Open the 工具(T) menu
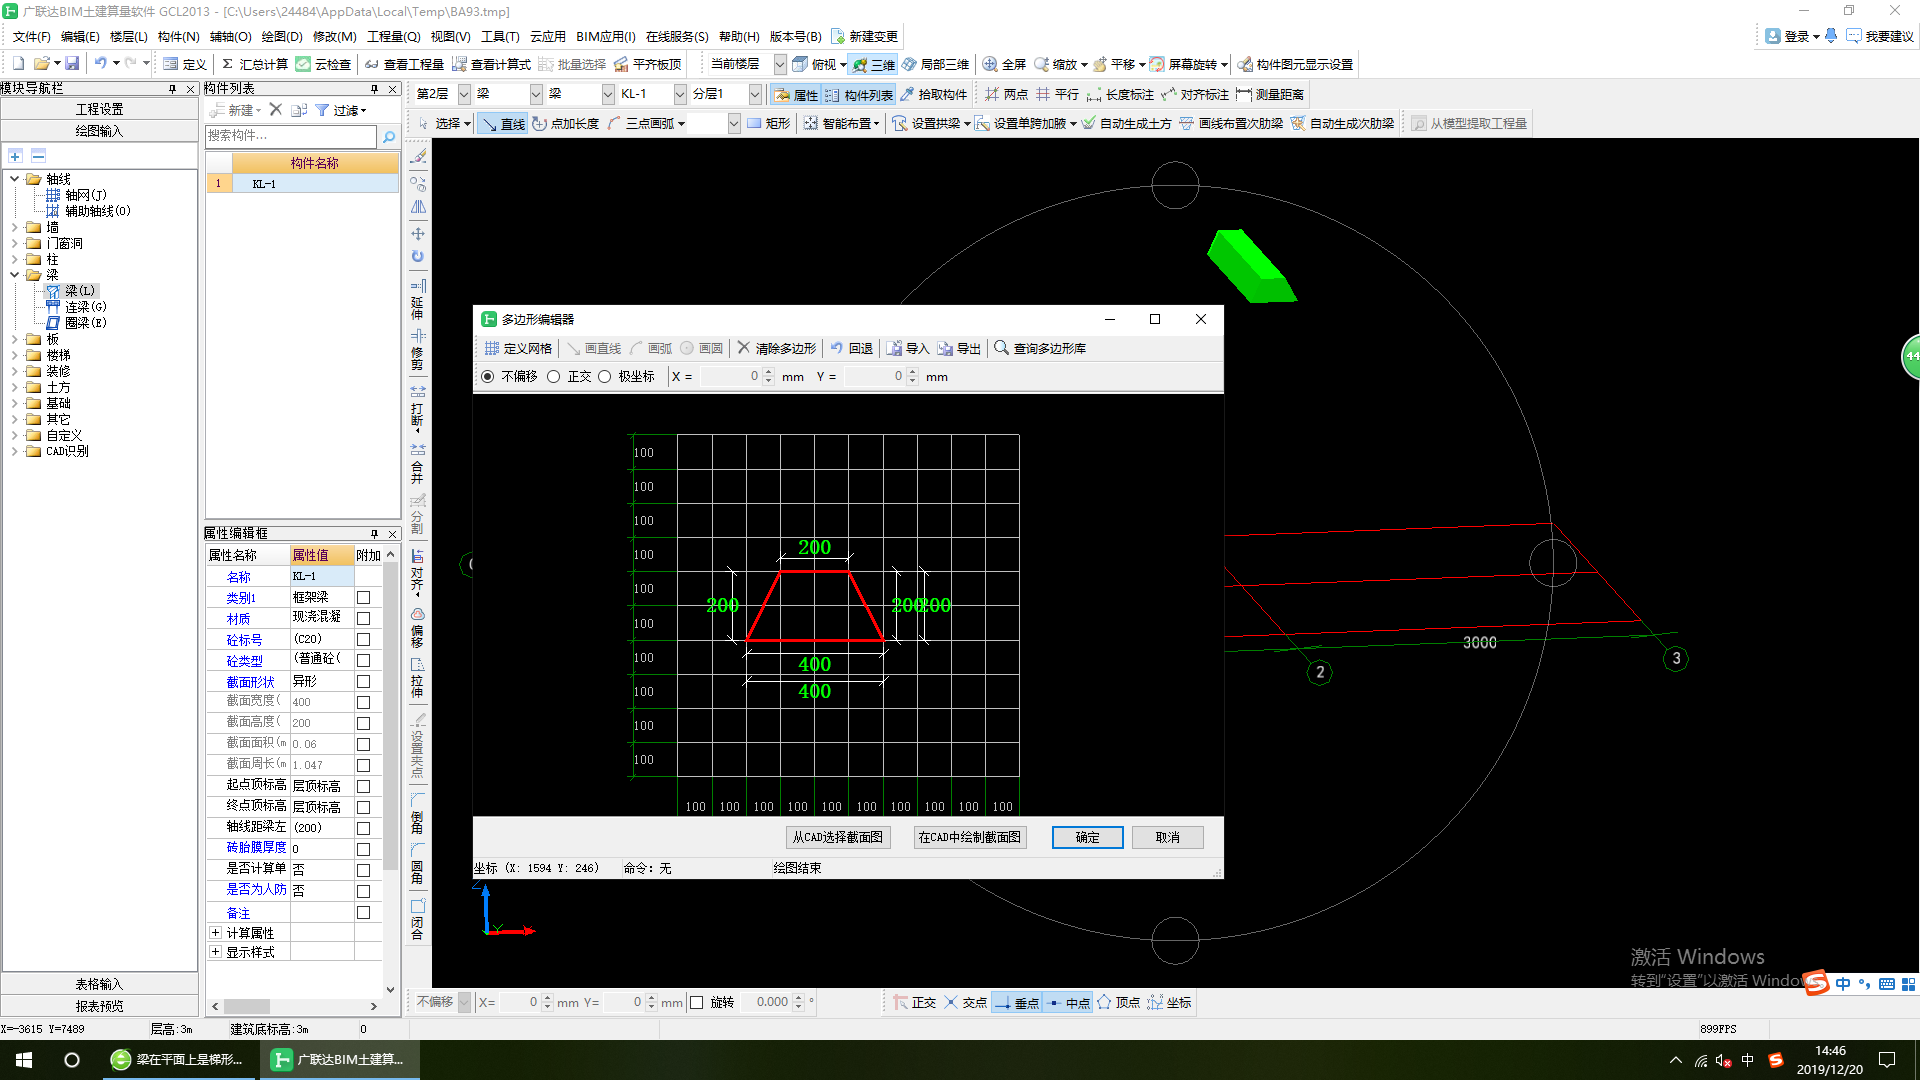Screen dimensions: 1920x1080 click(x=500, y=36)
